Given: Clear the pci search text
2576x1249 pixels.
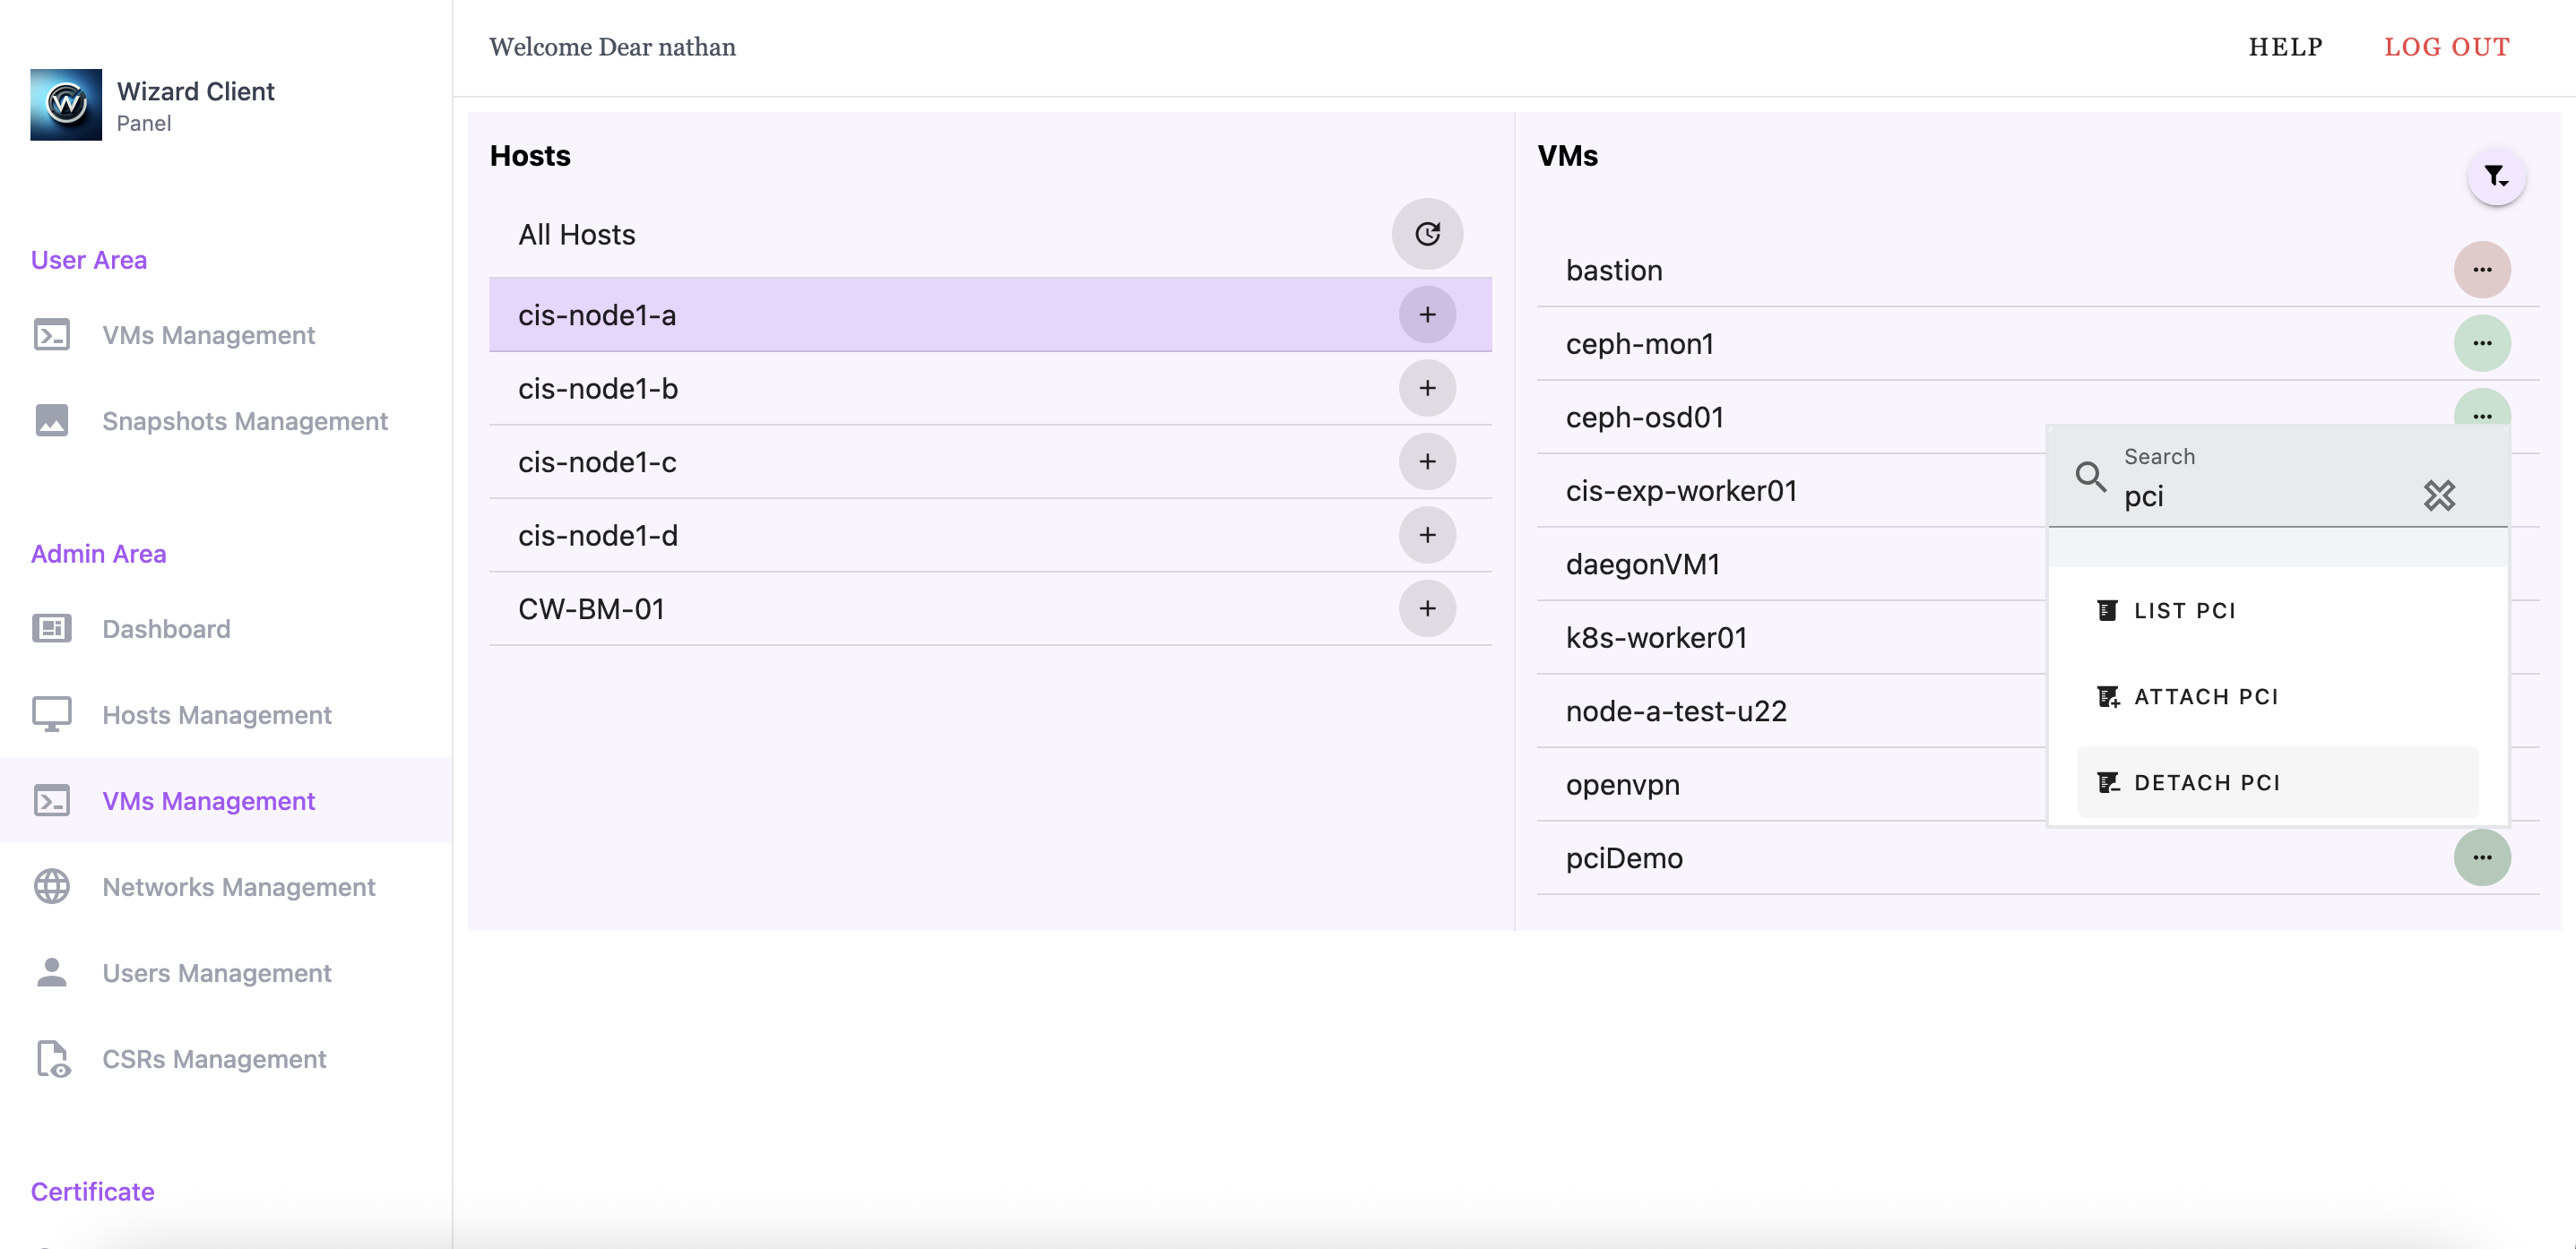Looking at the screenshot, I should (2440, 495).
